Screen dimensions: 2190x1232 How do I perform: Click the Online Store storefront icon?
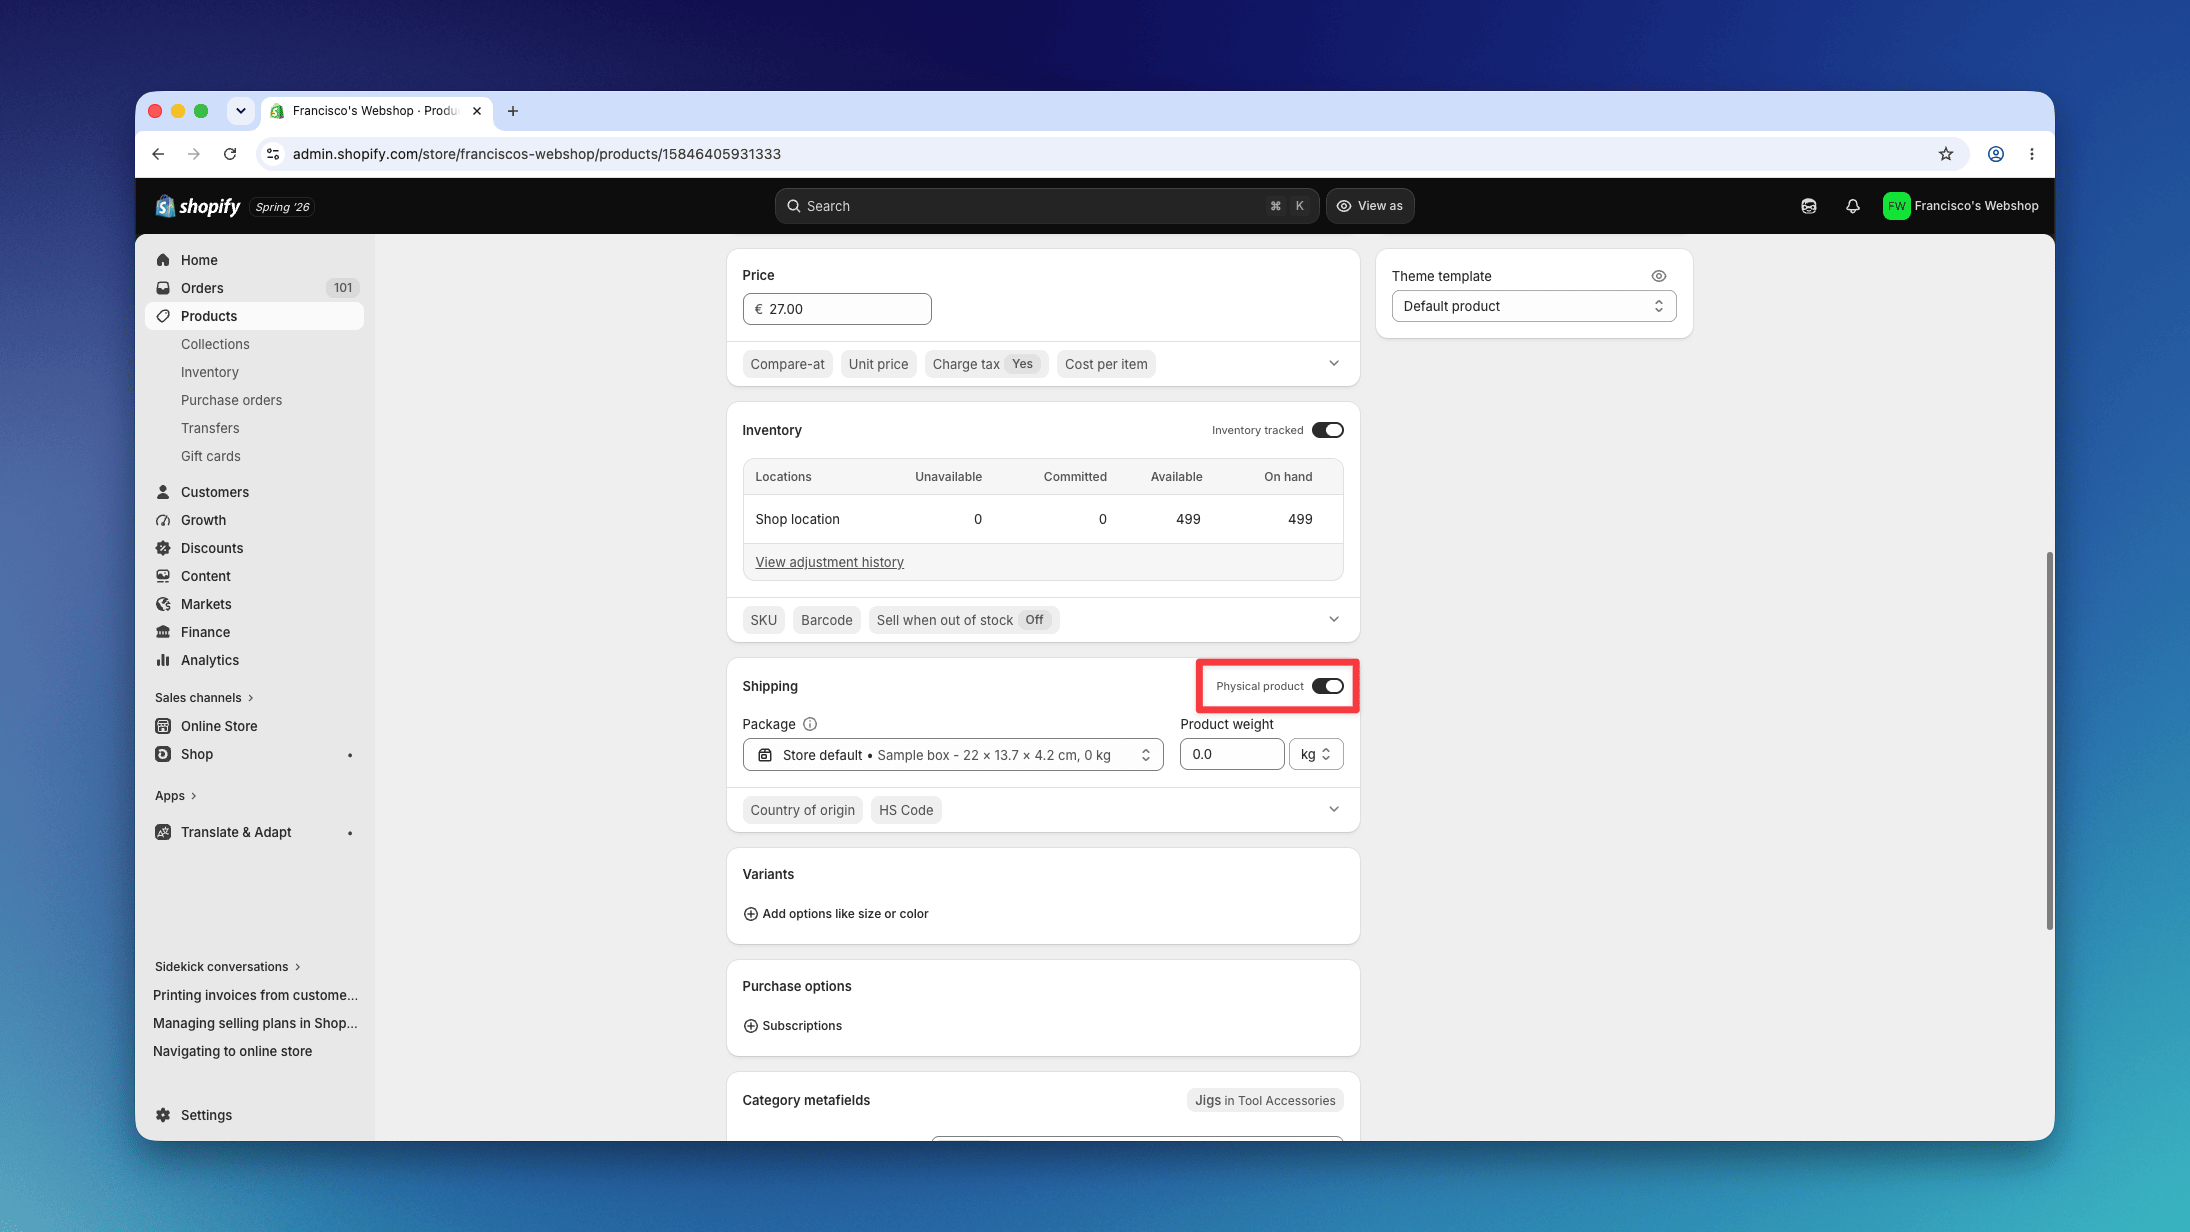coord(163,726)
